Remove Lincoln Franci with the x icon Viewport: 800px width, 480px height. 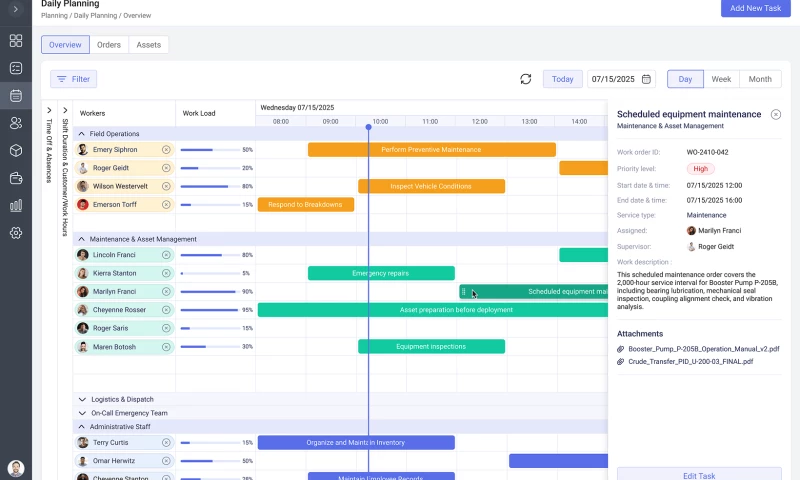click(166, 255)
